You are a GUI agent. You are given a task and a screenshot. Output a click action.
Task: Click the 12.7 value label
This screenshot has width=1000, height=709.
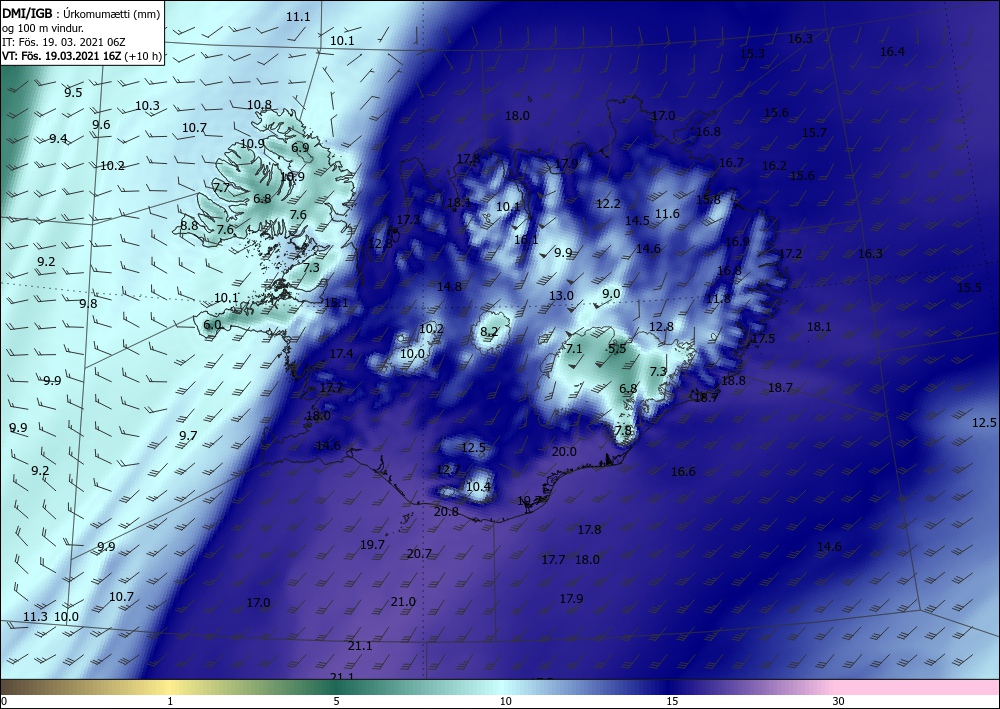tap(448, 470)
